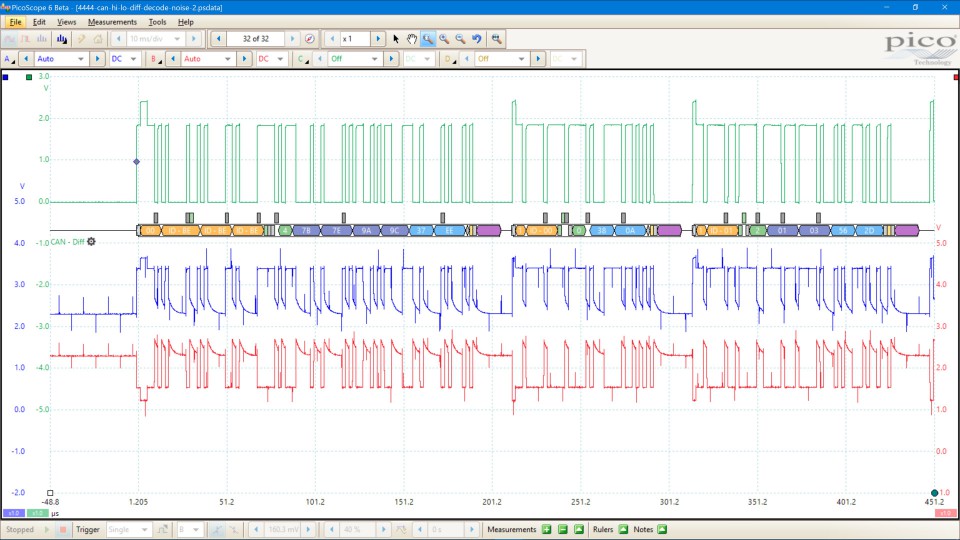Select the arrow pointer tool

(x=396, y=39)
